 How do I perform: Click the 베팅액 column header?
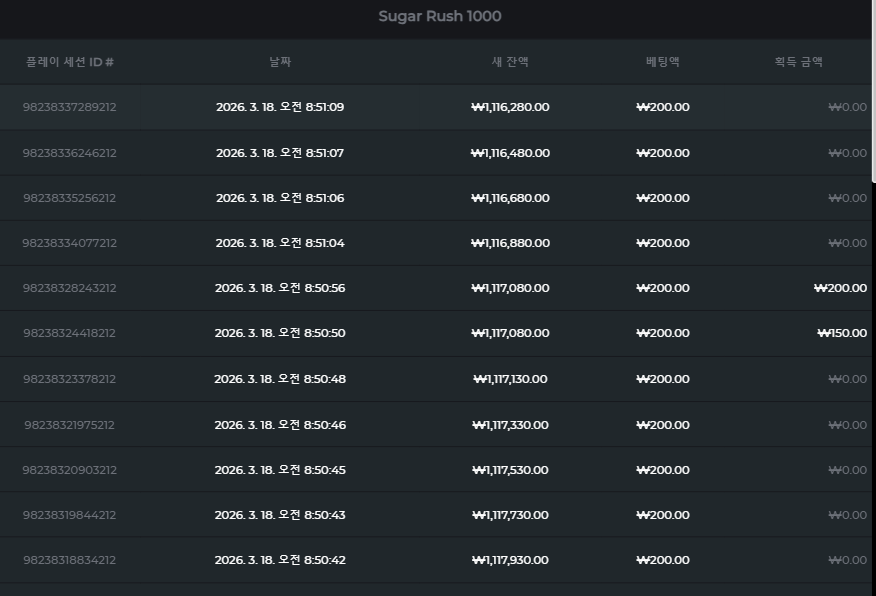point(663,61)
